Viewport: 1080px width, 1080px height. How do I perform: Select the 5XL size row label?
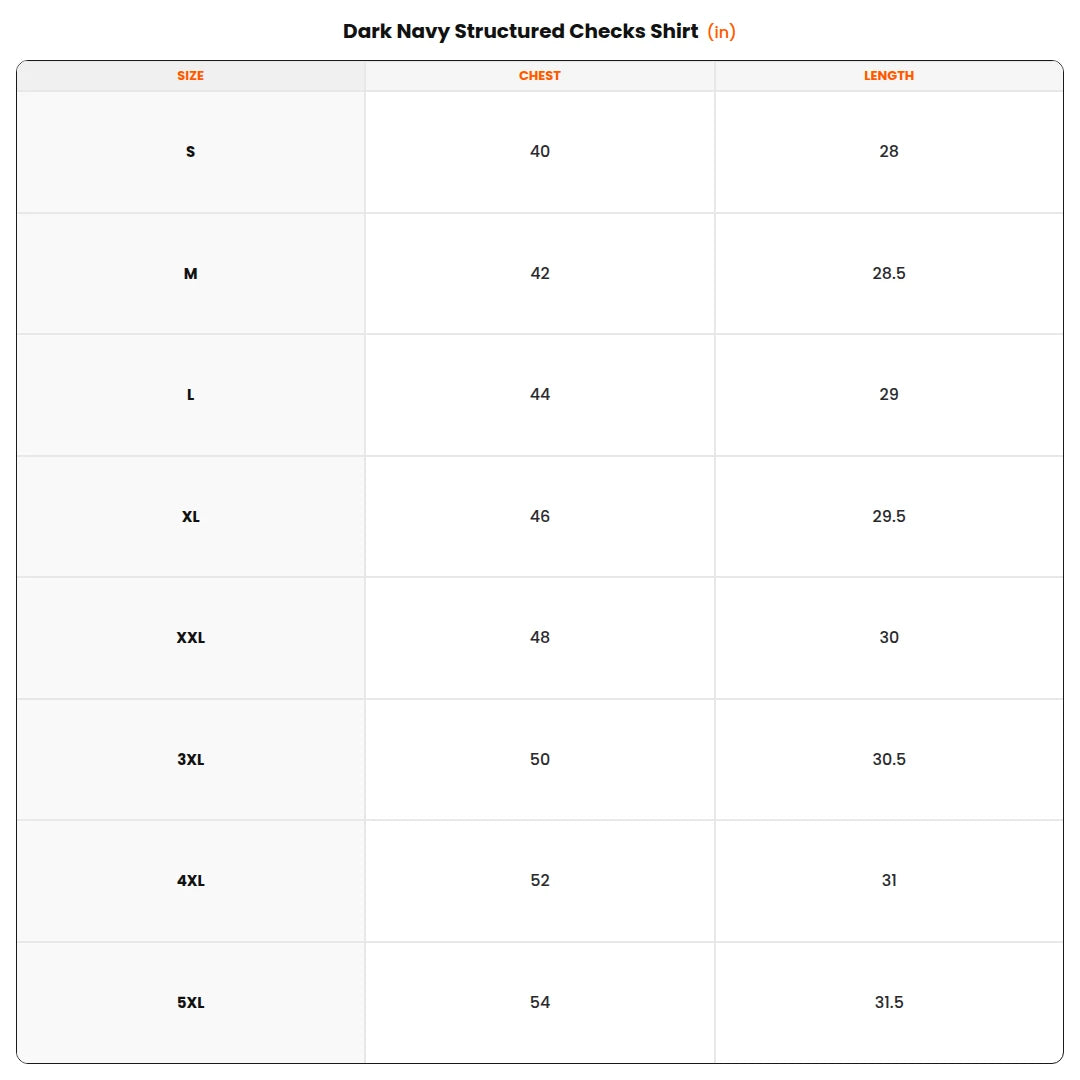click(x=191, y=1003)
